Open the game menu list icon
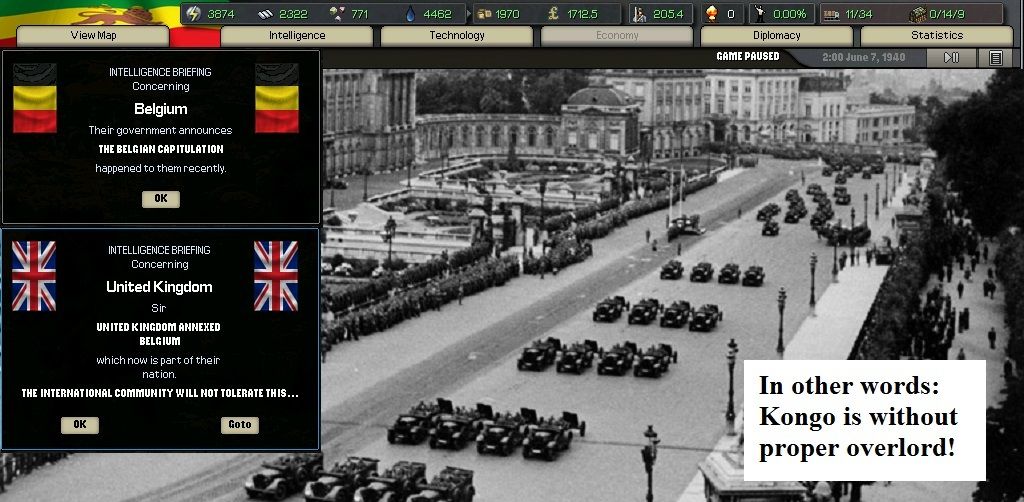This screenshot has width=1024, height=502. pyautogui.click(x=995, y=58)
